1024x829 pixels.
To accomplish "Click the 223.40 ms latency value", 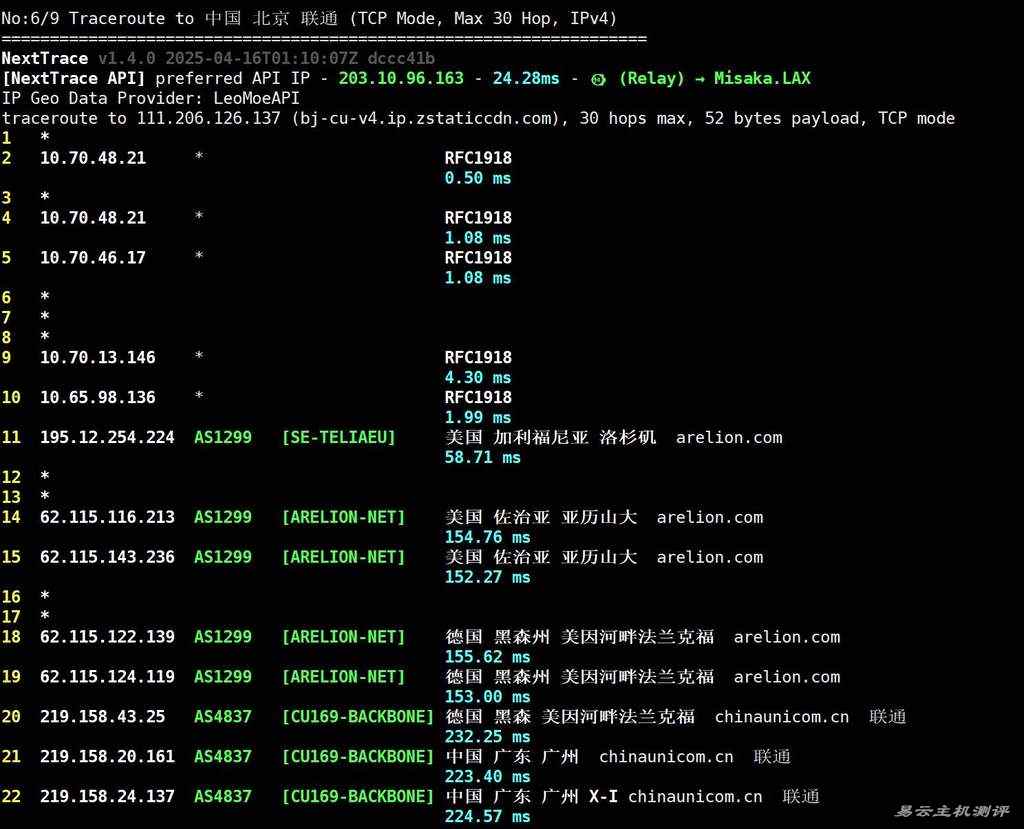I will coord(487,775).
